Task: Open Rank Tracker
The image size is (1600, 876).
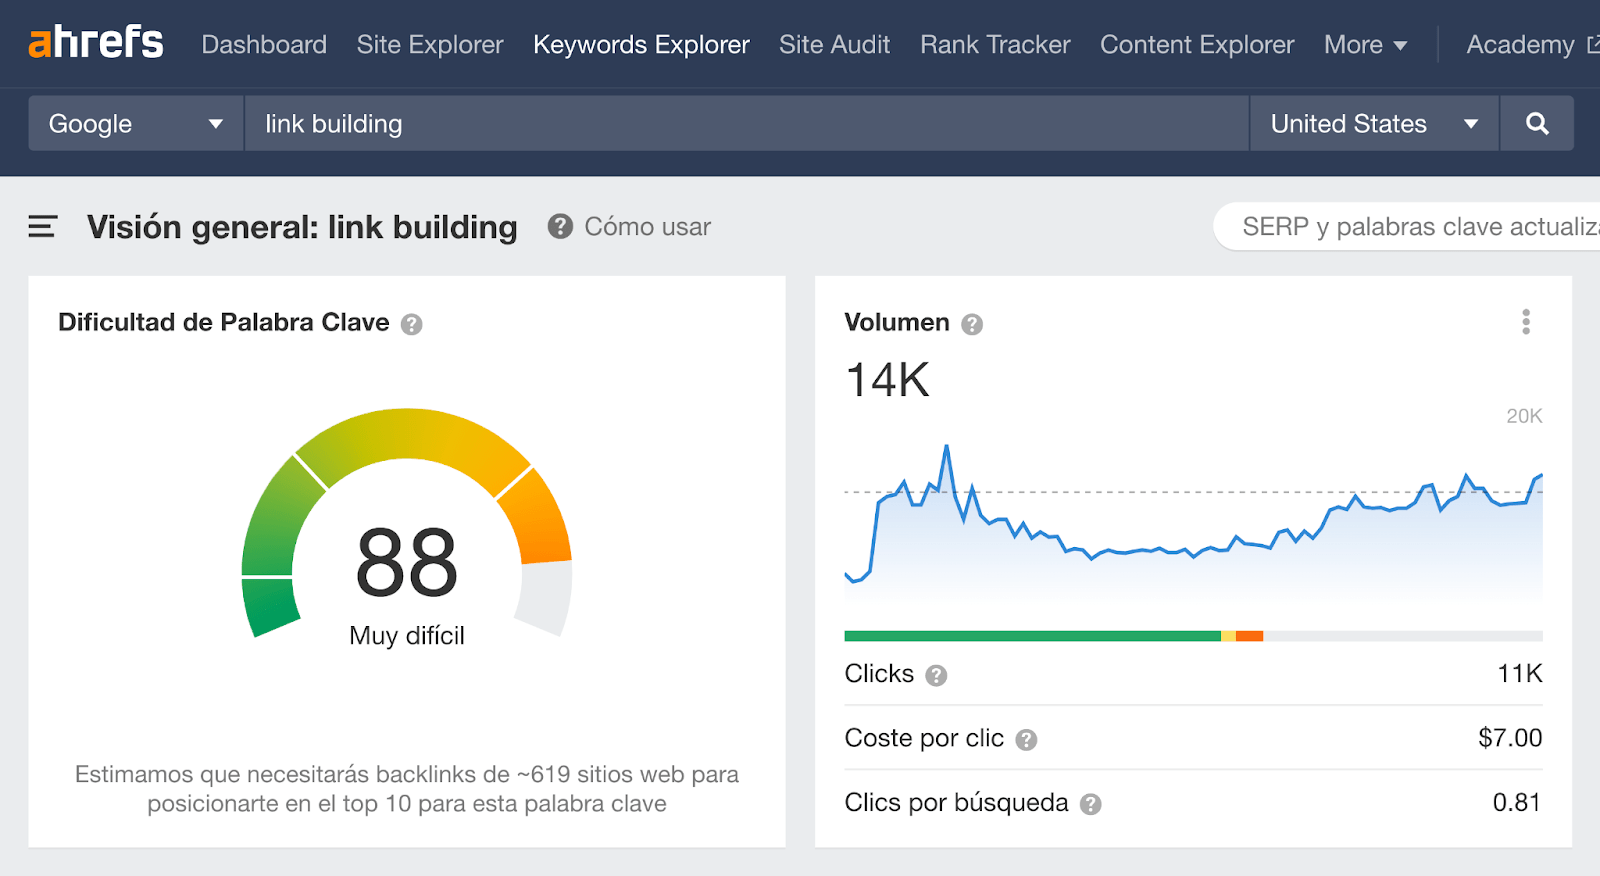Action: coord(995,45)
